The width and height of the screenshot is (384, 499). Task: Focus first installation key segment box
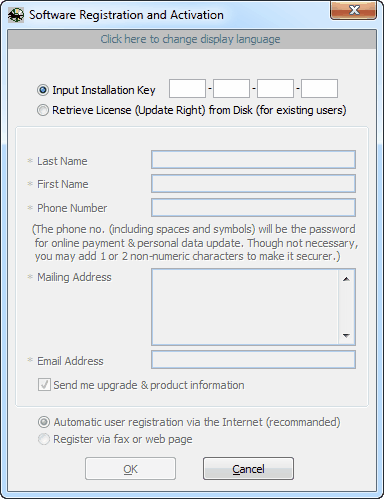tap(187, 89)
